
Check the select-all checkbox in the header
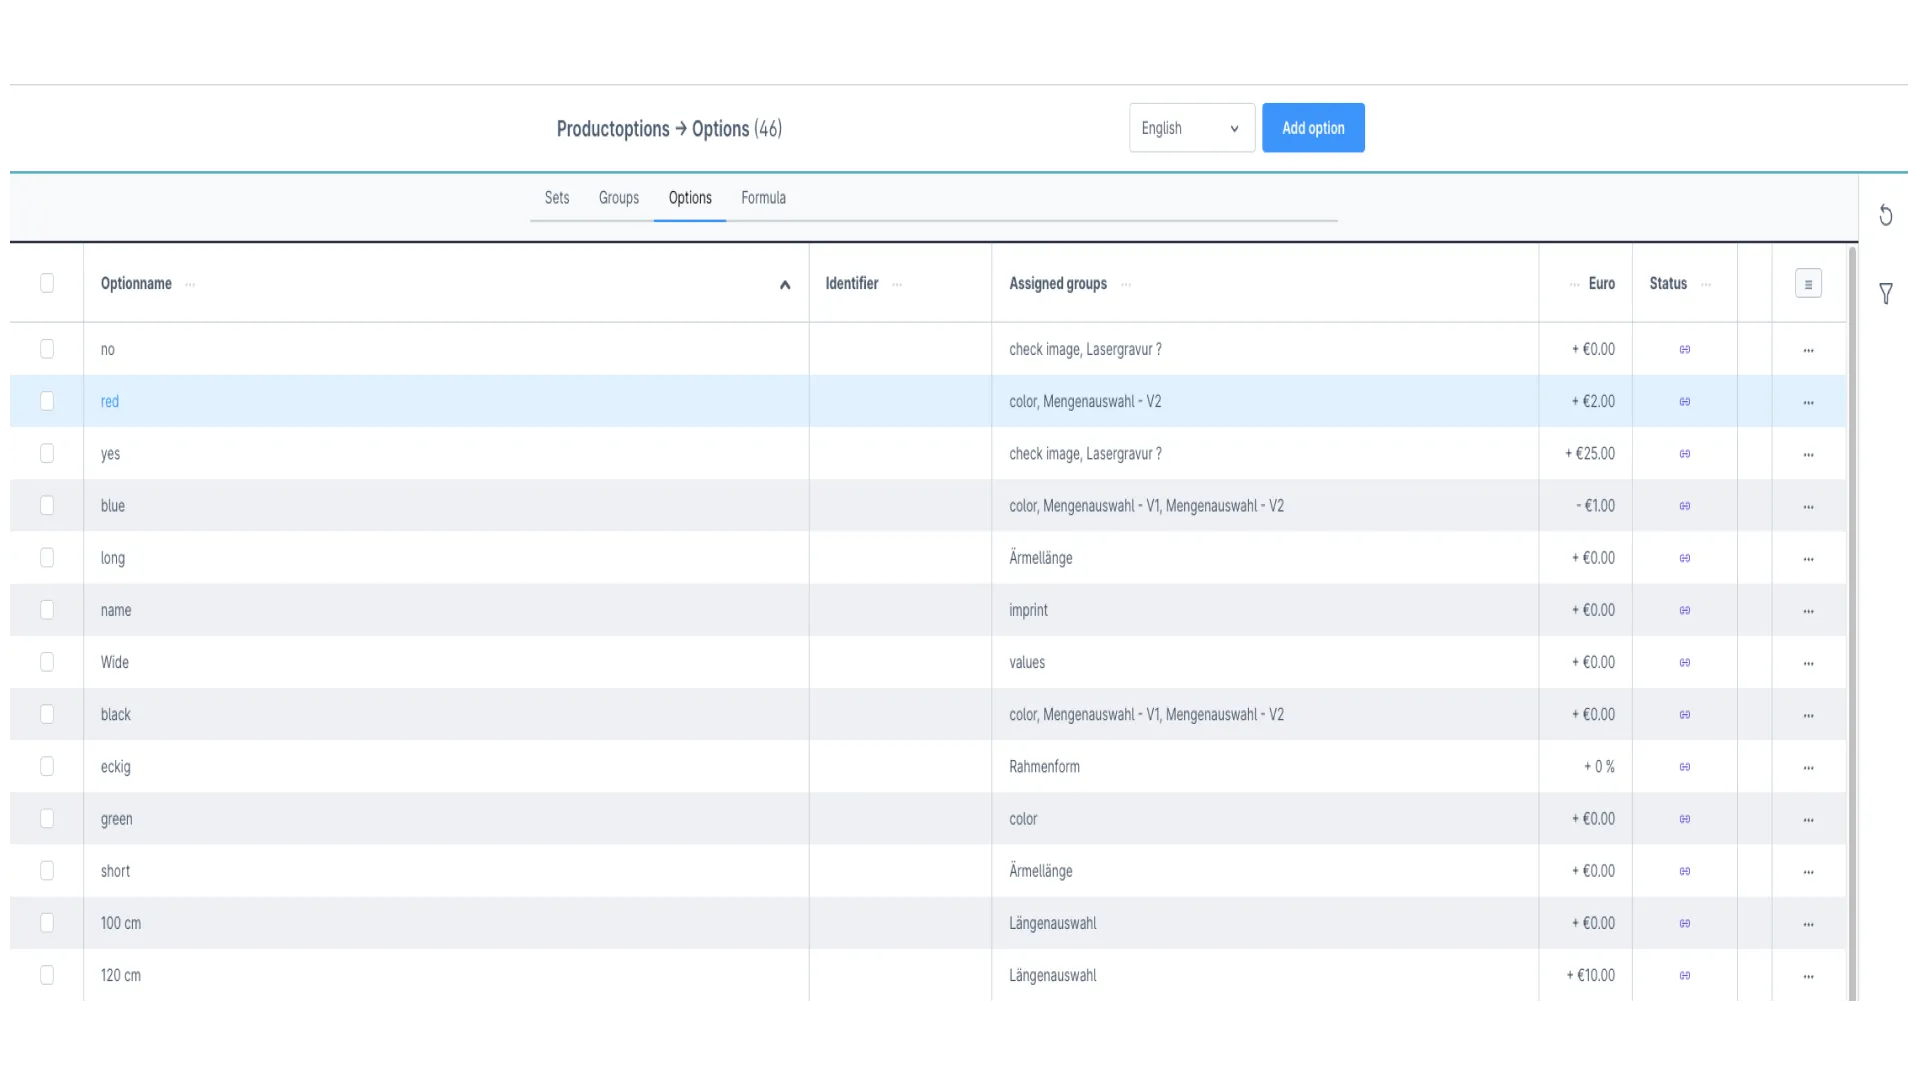pyautogui.click(x=47, y=283)
